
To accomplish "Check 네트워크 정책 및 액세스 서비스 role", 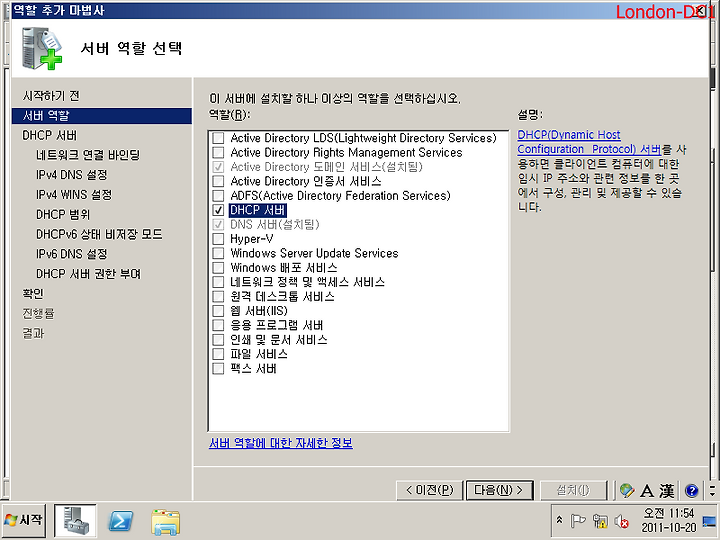I will click(x=218, y=282).
